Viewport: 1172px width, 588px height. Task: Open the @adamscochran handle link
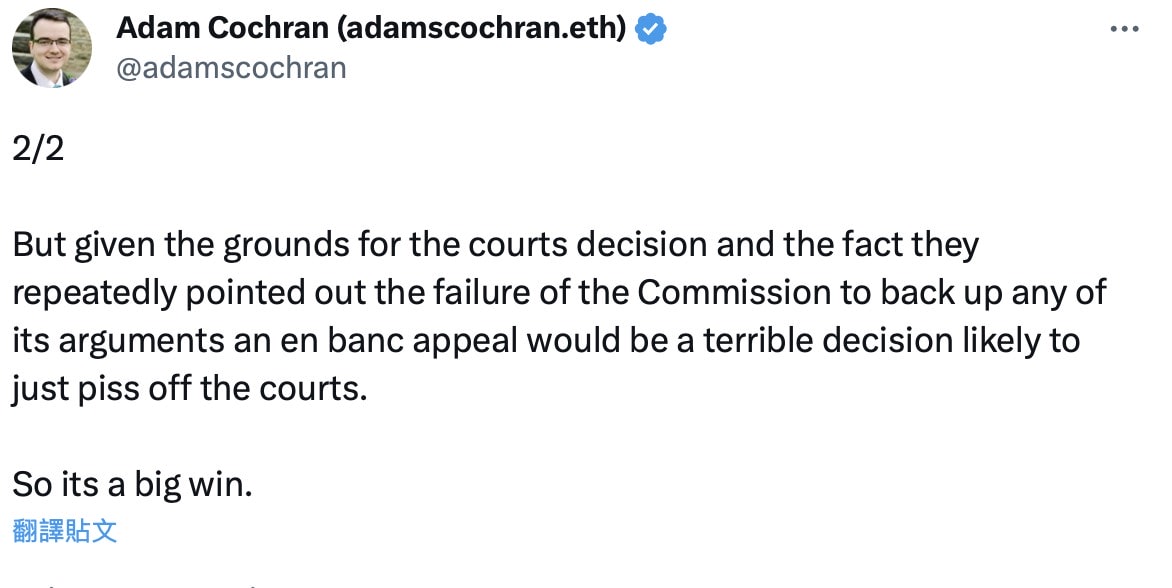click(x=231, y=68)
